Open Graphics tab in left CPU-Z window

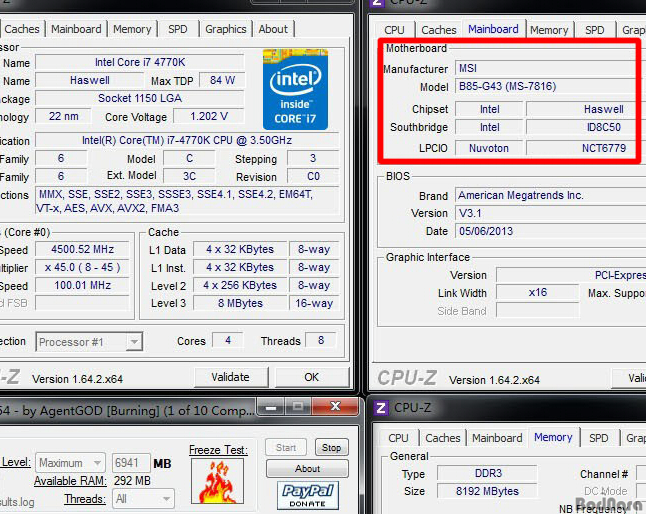click(226, 29)
